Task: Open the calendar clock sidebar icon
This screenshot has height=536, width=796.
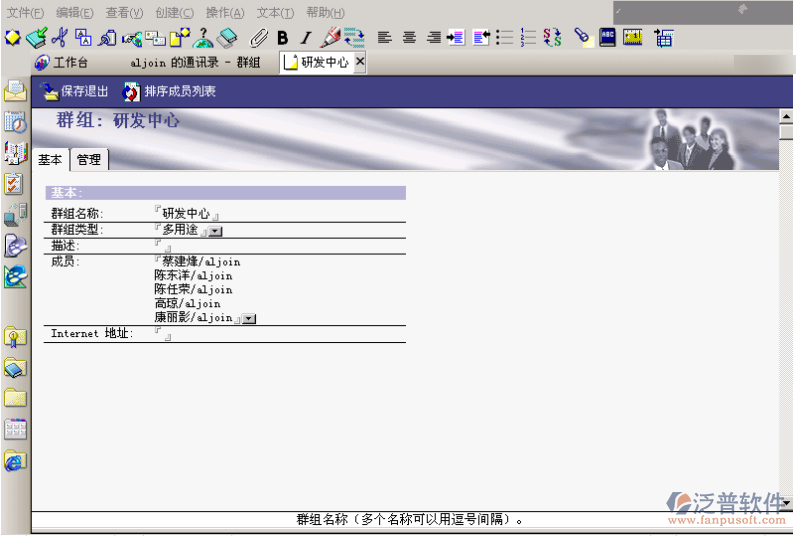Action: (x=15, y=122)
